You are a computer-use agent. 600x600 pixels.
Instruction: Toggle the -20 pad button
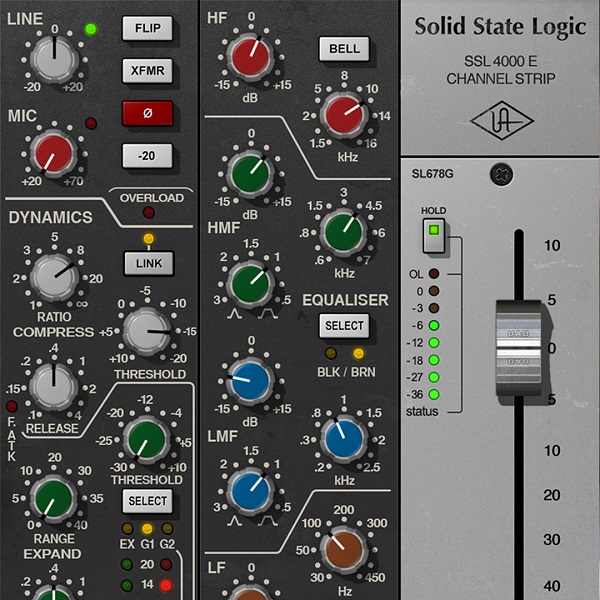147,156
